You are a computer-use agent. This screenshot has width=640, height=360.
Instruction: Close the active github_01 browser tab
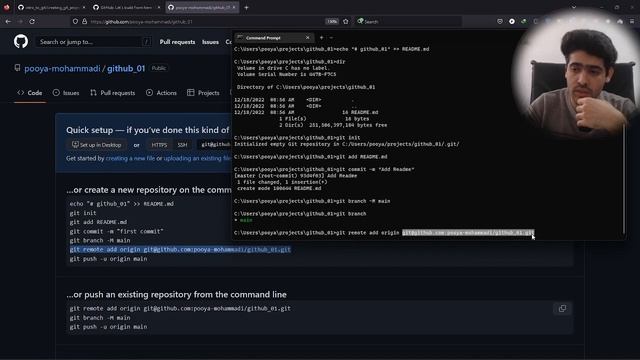(234, 7)
